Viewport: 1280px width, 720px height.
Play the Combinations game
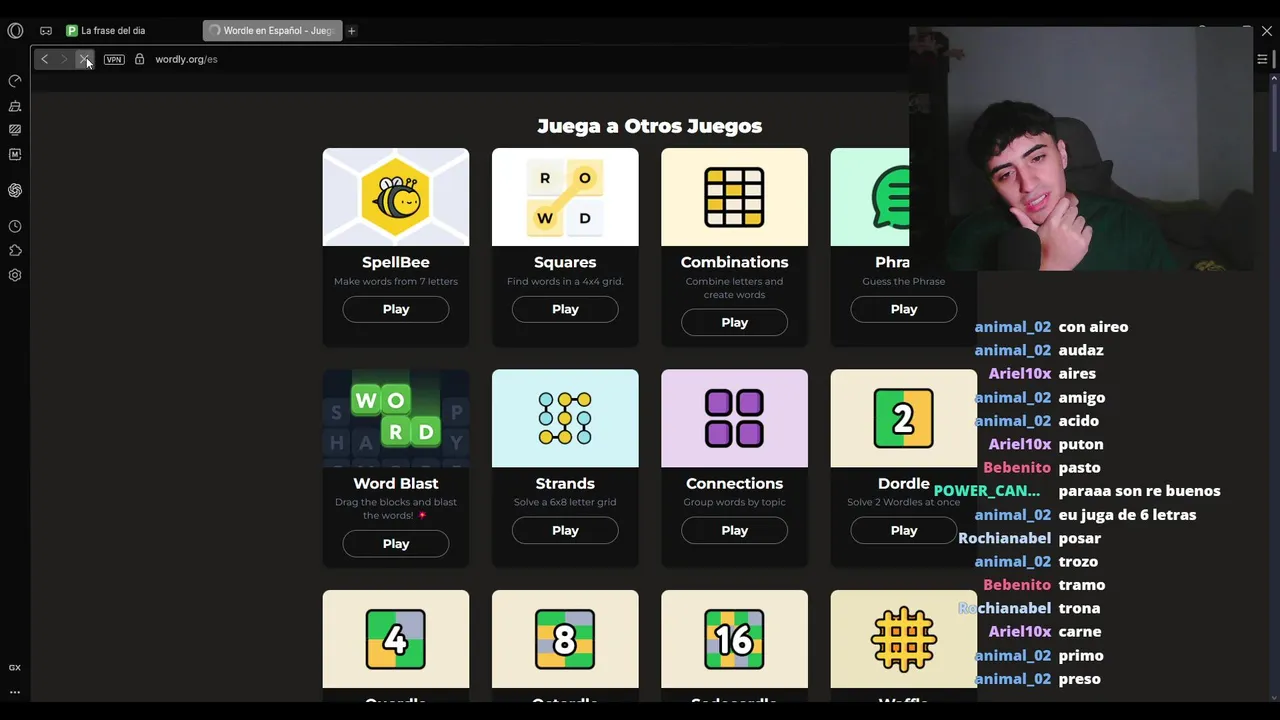pos(734,322)
